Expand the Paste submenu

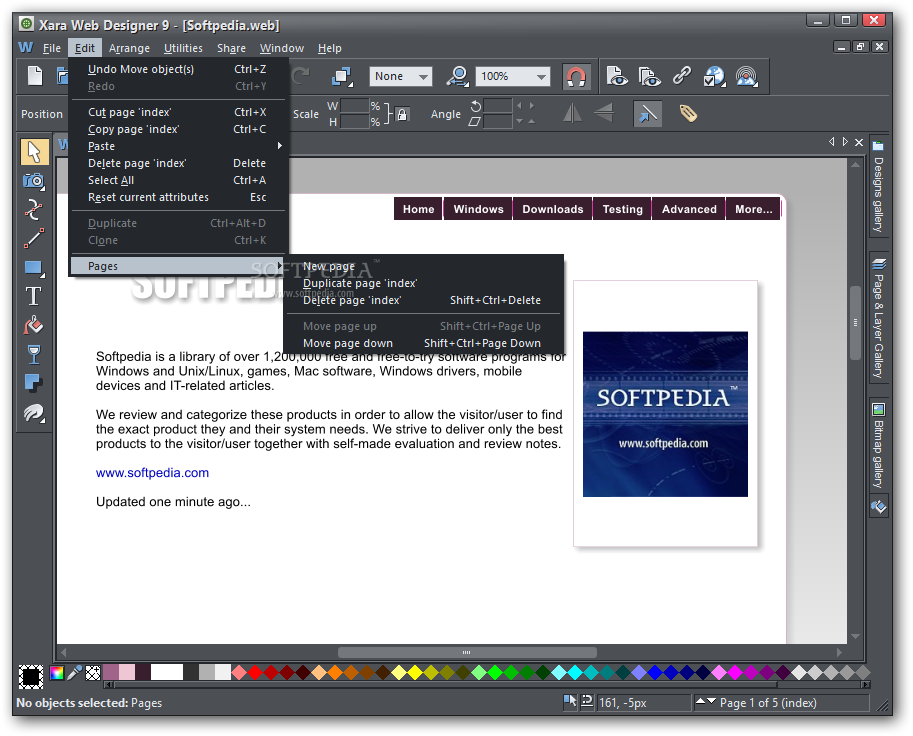[x=179, y=146]
